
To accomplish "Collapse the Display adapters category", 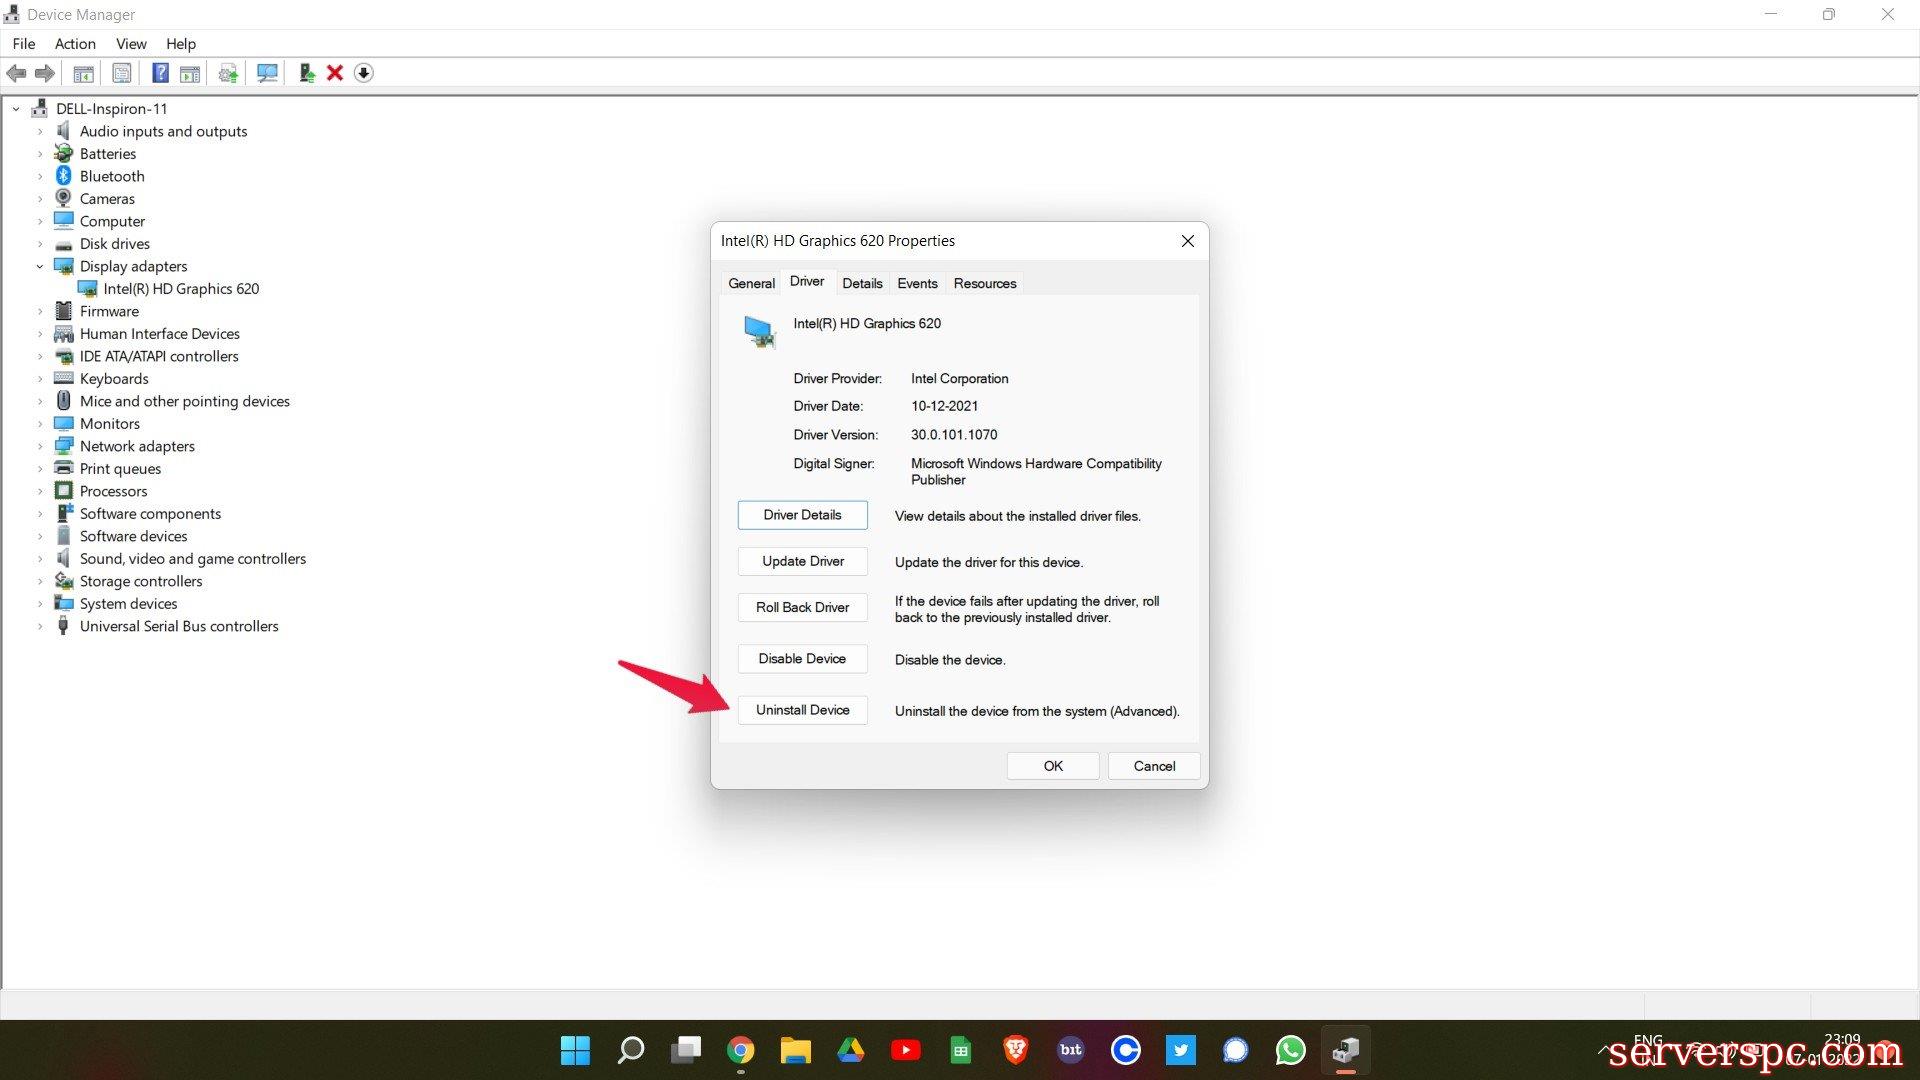I will pos(40,266).
